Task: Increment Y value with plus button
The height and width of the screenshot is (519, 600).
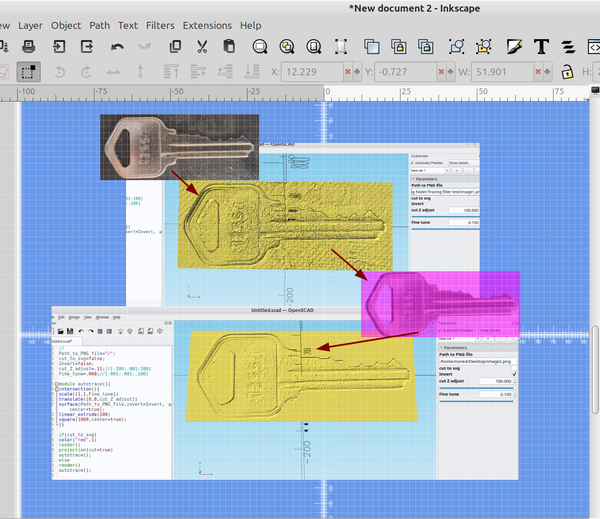Action: point(450,72)
